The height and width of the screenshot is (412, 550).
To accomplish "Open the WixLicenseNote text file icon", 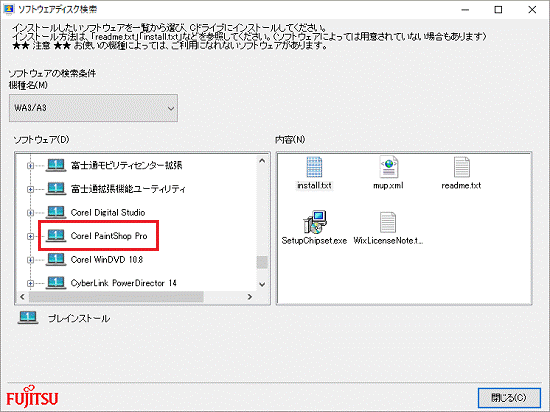I will click(x=388, y=222).
